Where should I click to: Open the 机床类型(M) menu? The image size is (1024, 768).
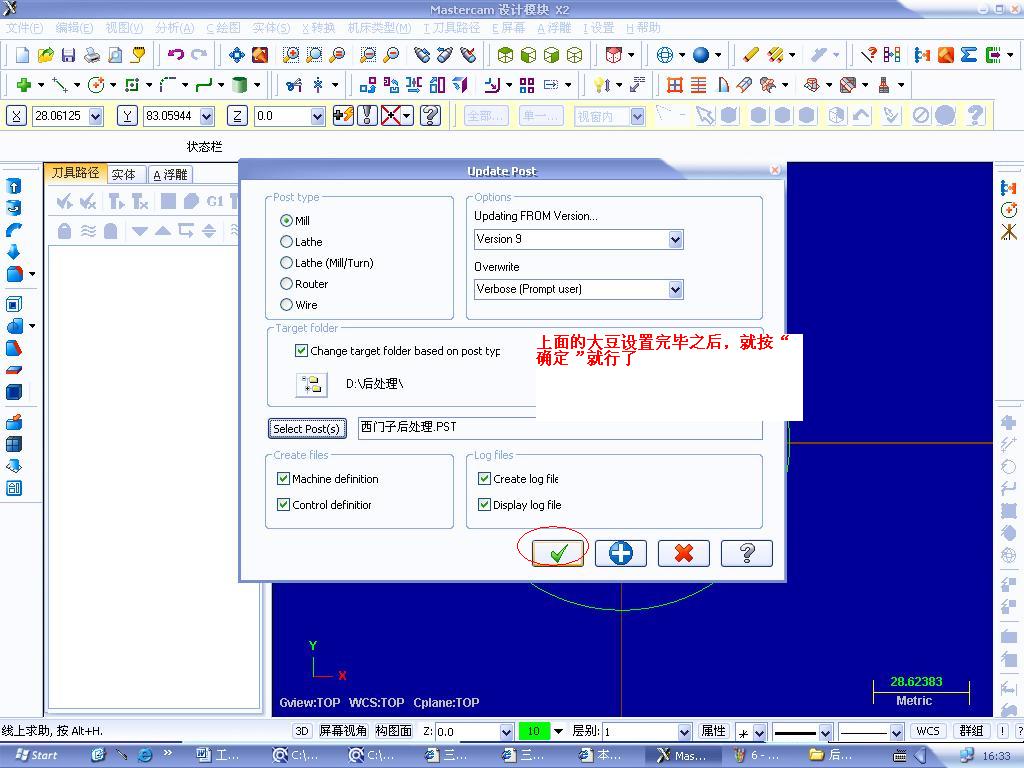click(379, 28)
